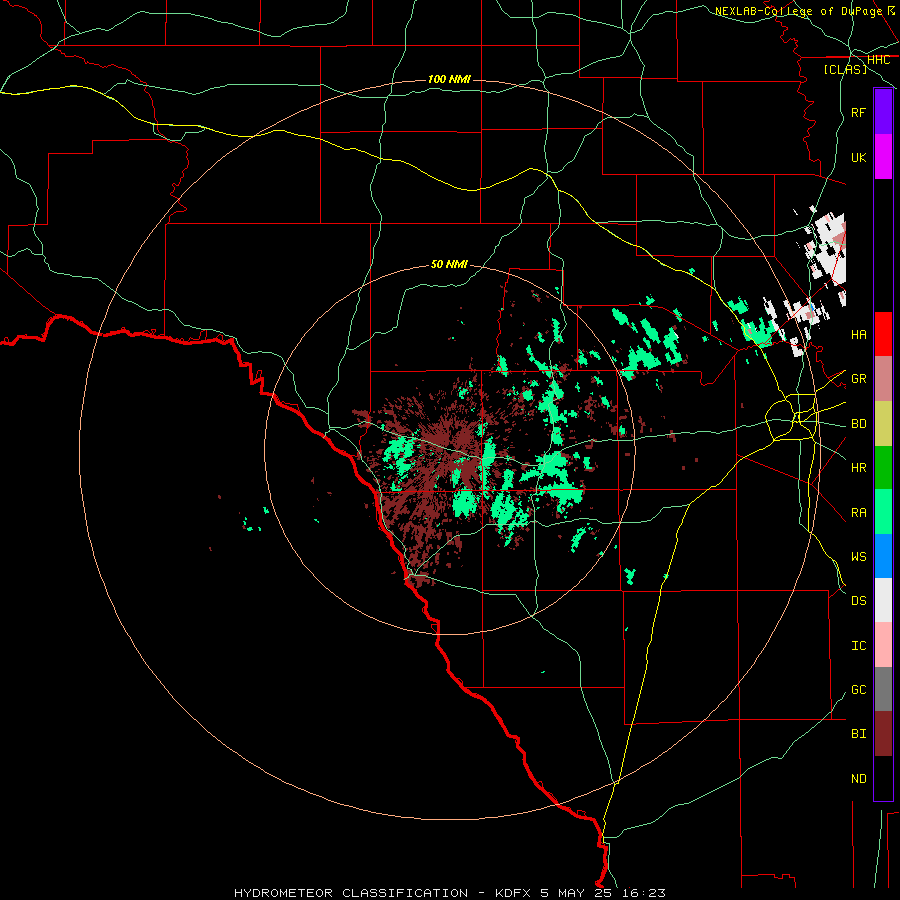This screenshot has height=900, width=900.
Task: Click the GC gray legend swatch
Action: pyautogui.click(x=883, y=689)
